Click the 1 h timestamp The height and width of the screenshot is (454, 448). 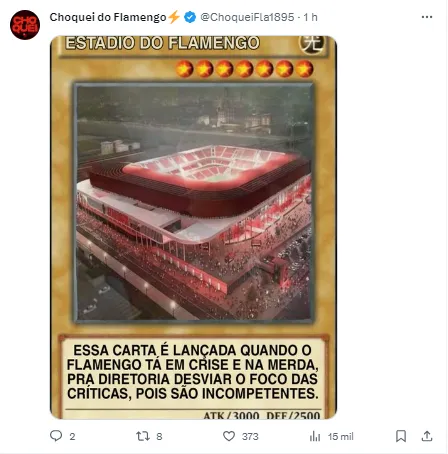click(x=311, y=17)
